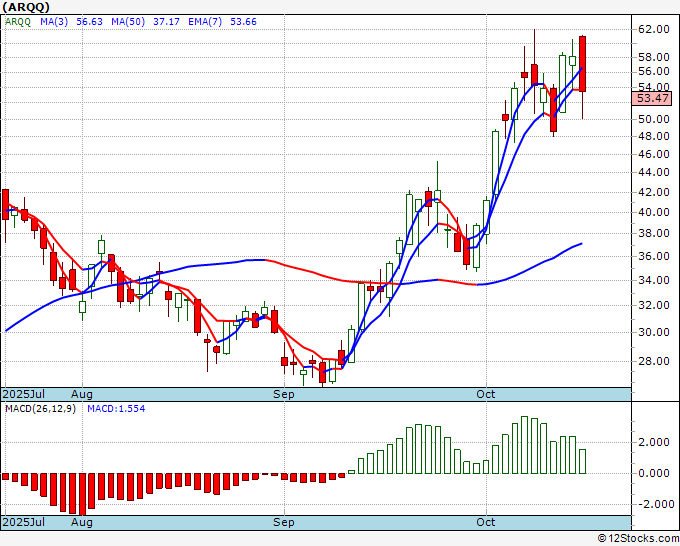This screenshot has width=680, height=546.
Task: Click the MA(50) legend label
Action: coord(128,22)
